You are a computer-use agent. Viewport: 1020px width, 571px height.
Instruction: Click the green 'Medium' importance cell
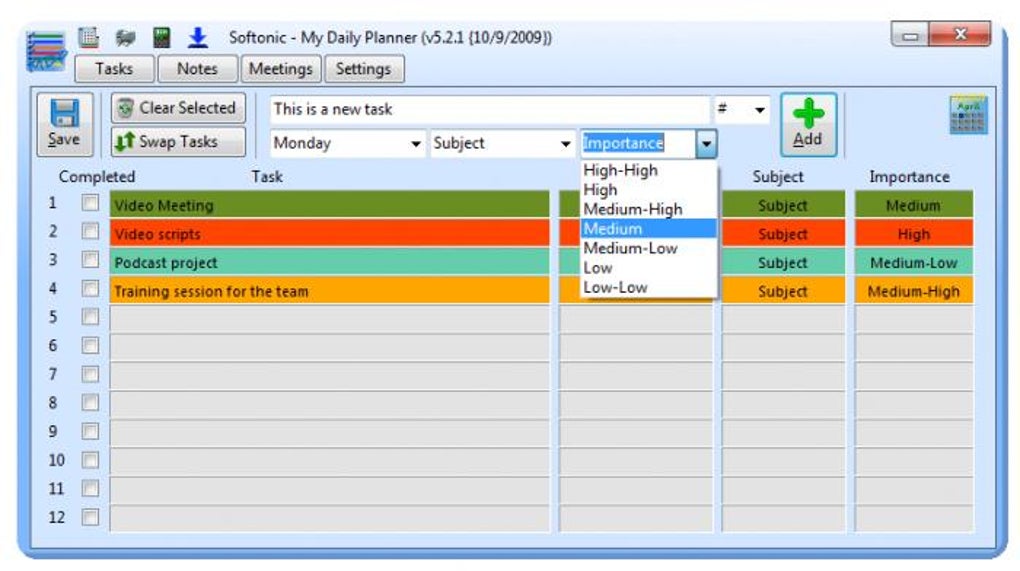(x=914, y=205)
